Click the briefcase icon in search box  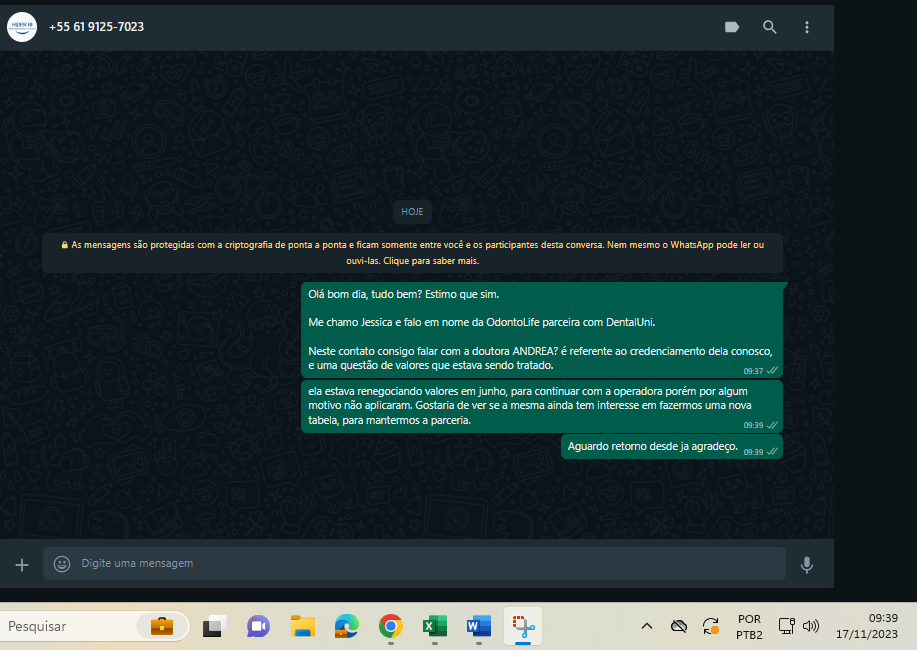click(162, 626)
